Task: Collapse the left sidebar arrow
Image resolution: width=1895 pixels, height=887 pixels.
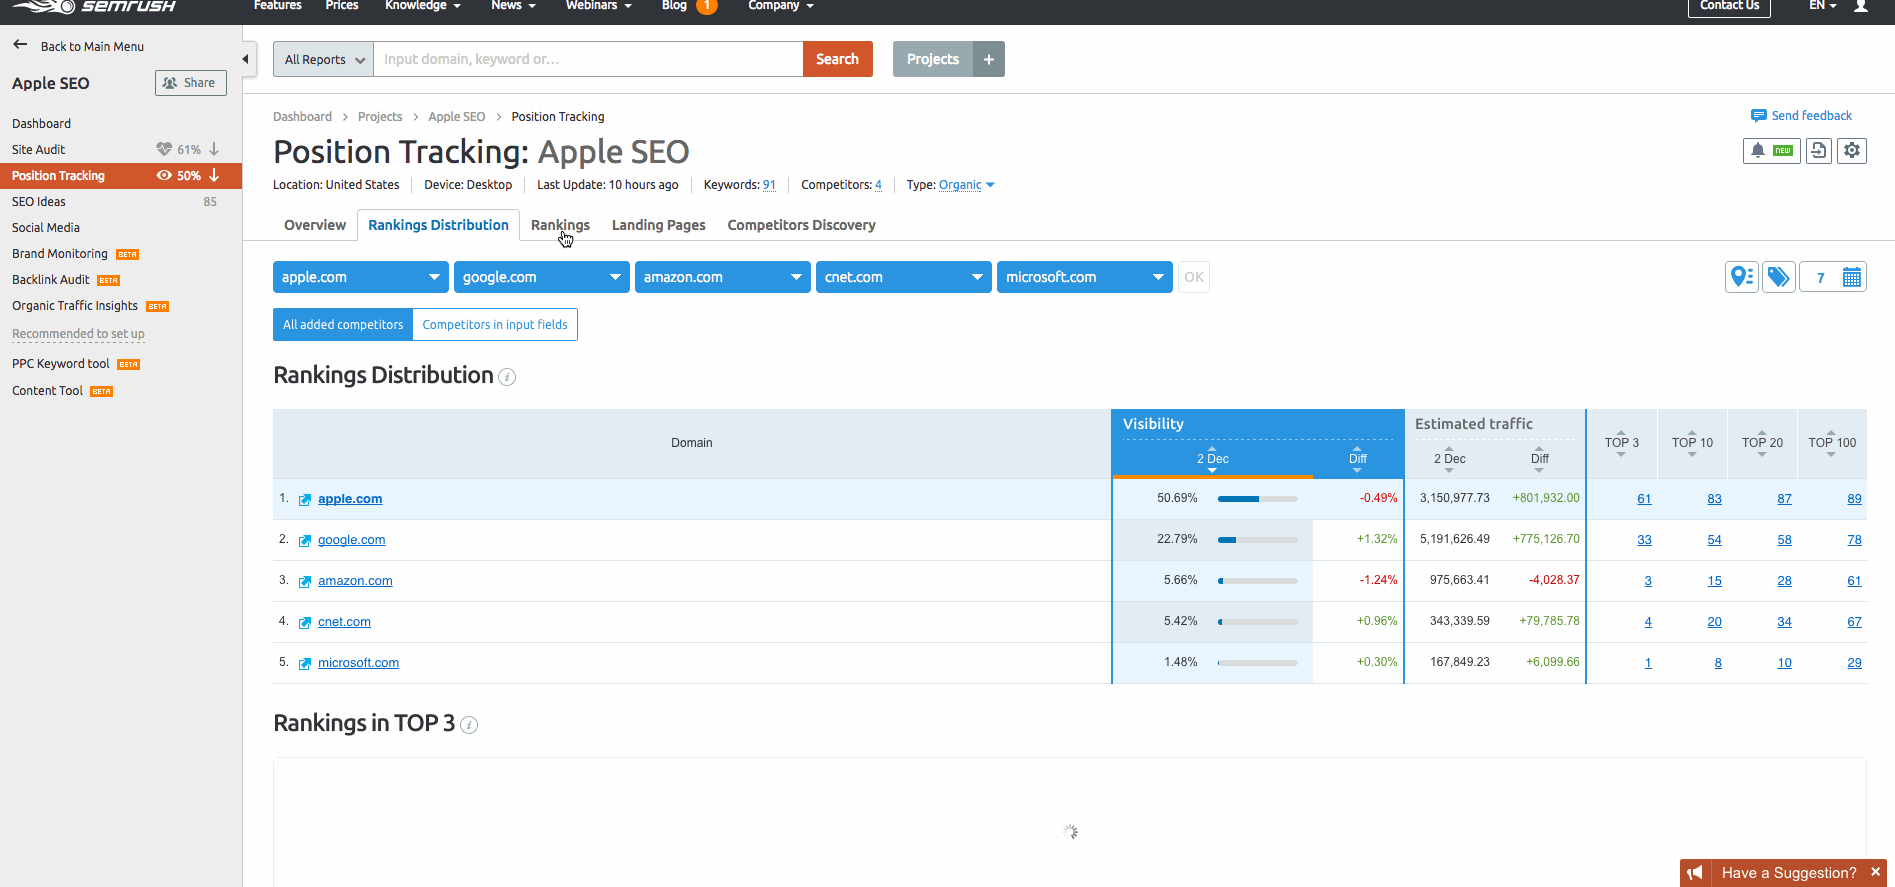Action: 245,59
